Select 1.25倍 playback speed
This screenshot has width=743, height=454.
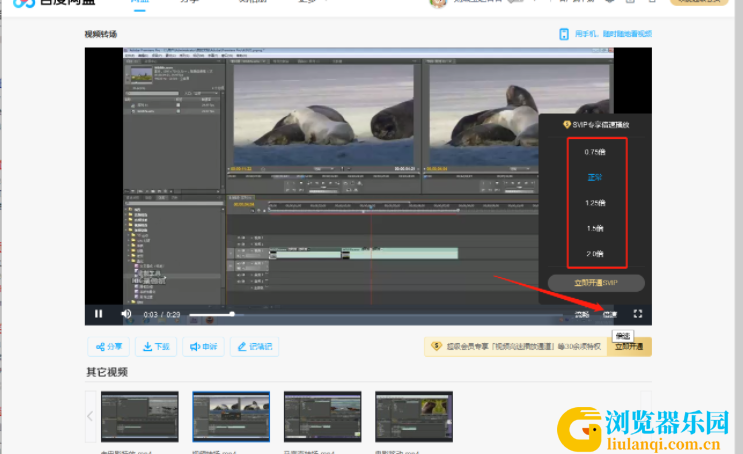[595, 203]
